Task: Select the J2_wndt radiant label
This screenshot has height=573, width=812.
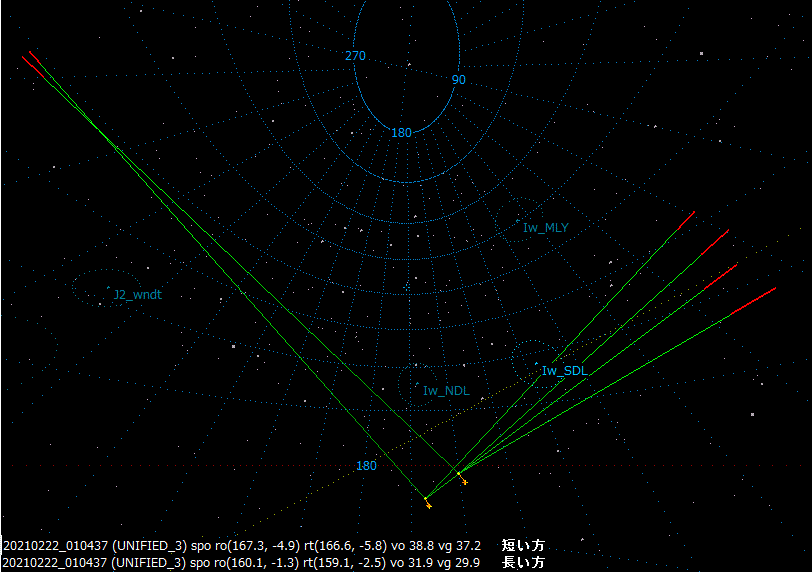Action: tap(137, 295)
